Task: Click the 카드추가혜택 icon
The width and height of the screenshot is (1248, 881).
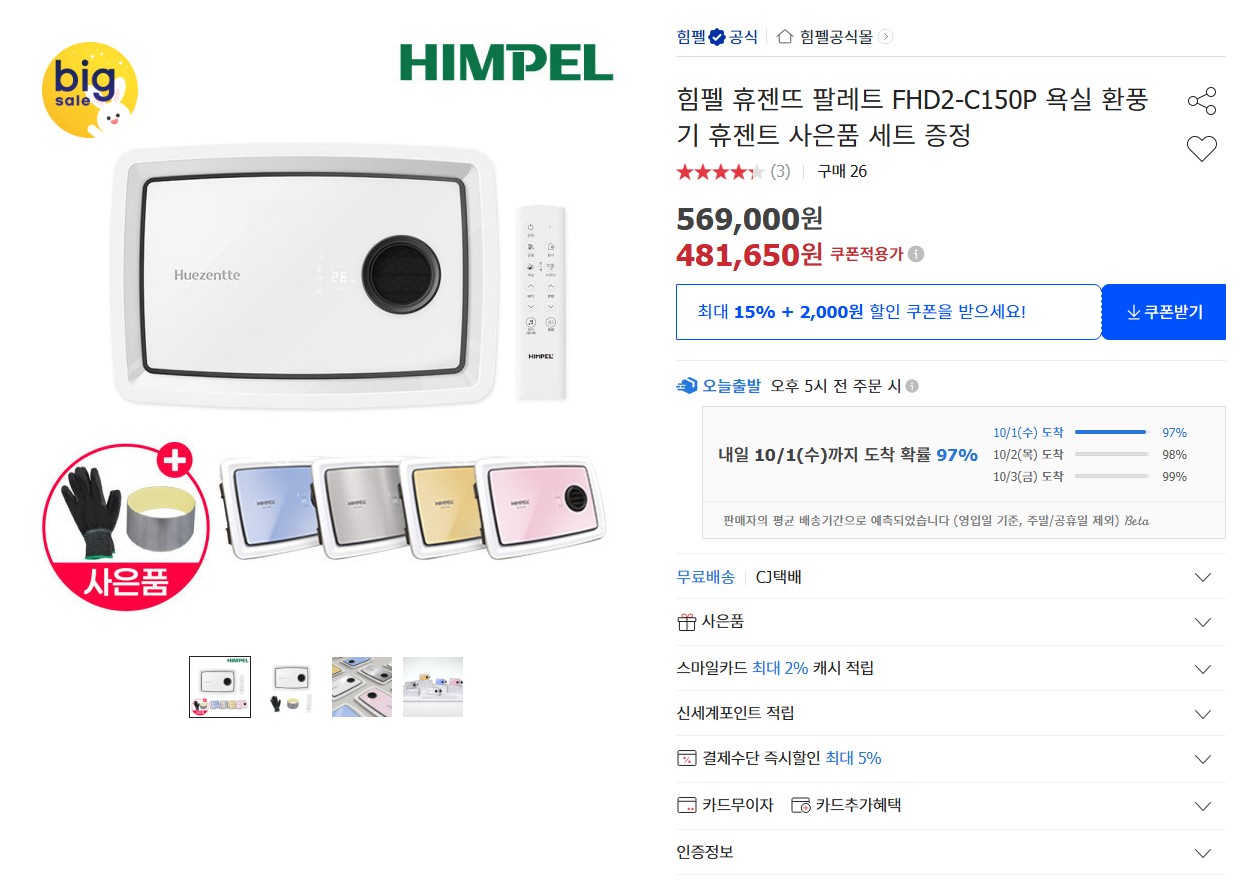Action: click(x=800, y=805)
